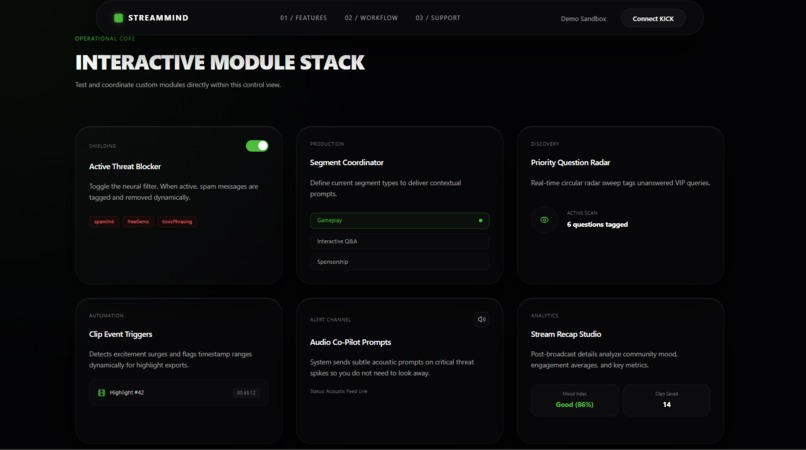Open the Demo Sandbox link
The image size is (806, 450).
583,19
